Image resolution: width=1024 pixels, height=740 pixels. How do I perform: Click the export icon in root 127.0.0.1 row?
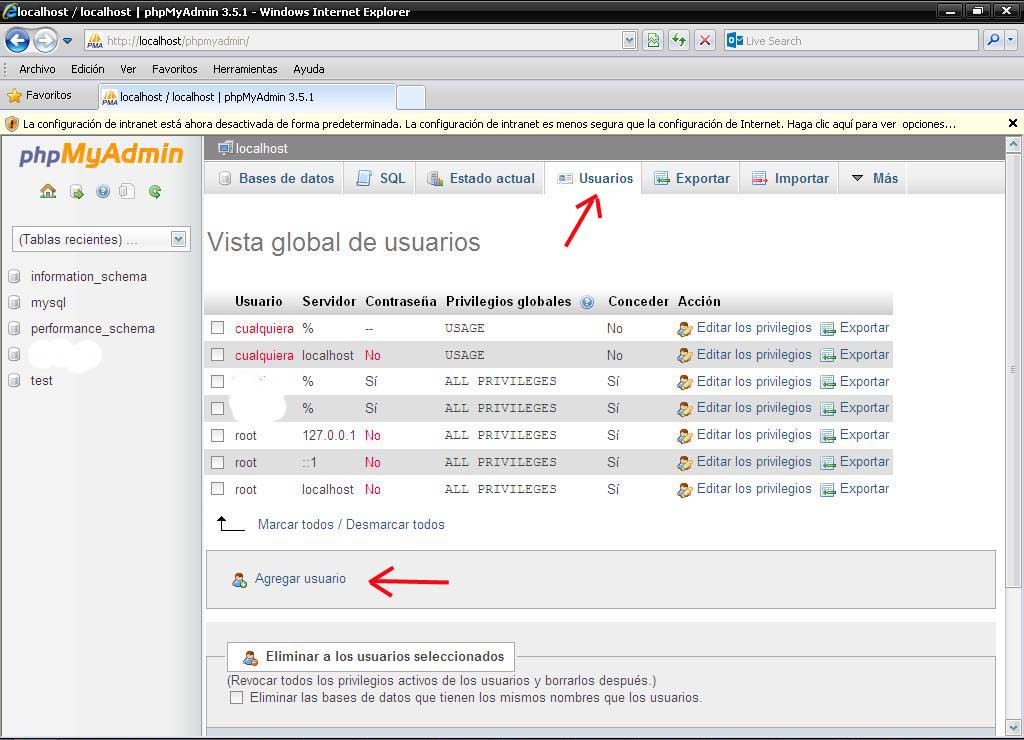click(827, 436)
